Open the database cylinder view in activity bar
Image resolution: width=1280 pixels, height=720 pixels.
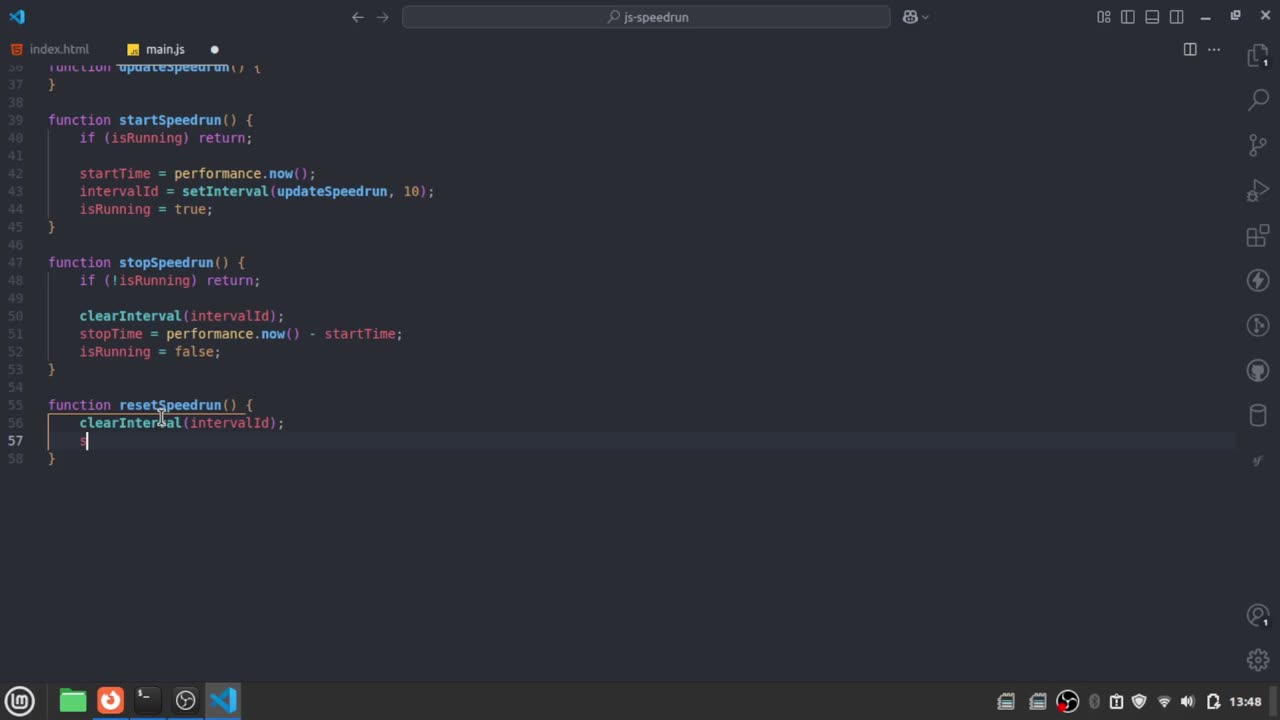click(x=1258, y=416)
